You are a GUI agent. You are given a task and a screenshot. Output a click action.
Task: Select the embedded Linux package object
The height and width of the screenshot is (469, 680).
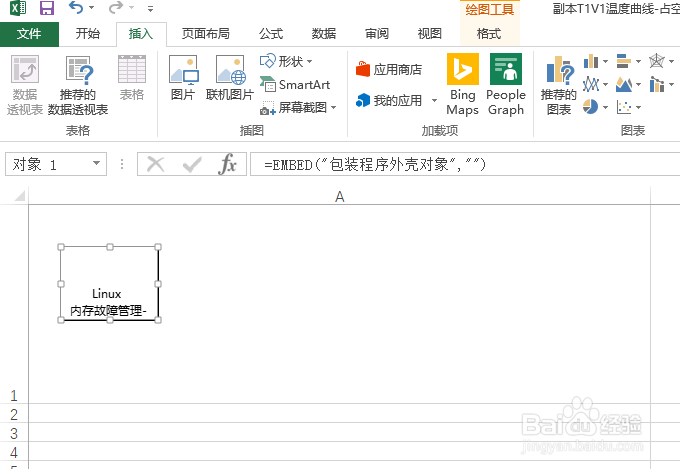tap(109, 283)
